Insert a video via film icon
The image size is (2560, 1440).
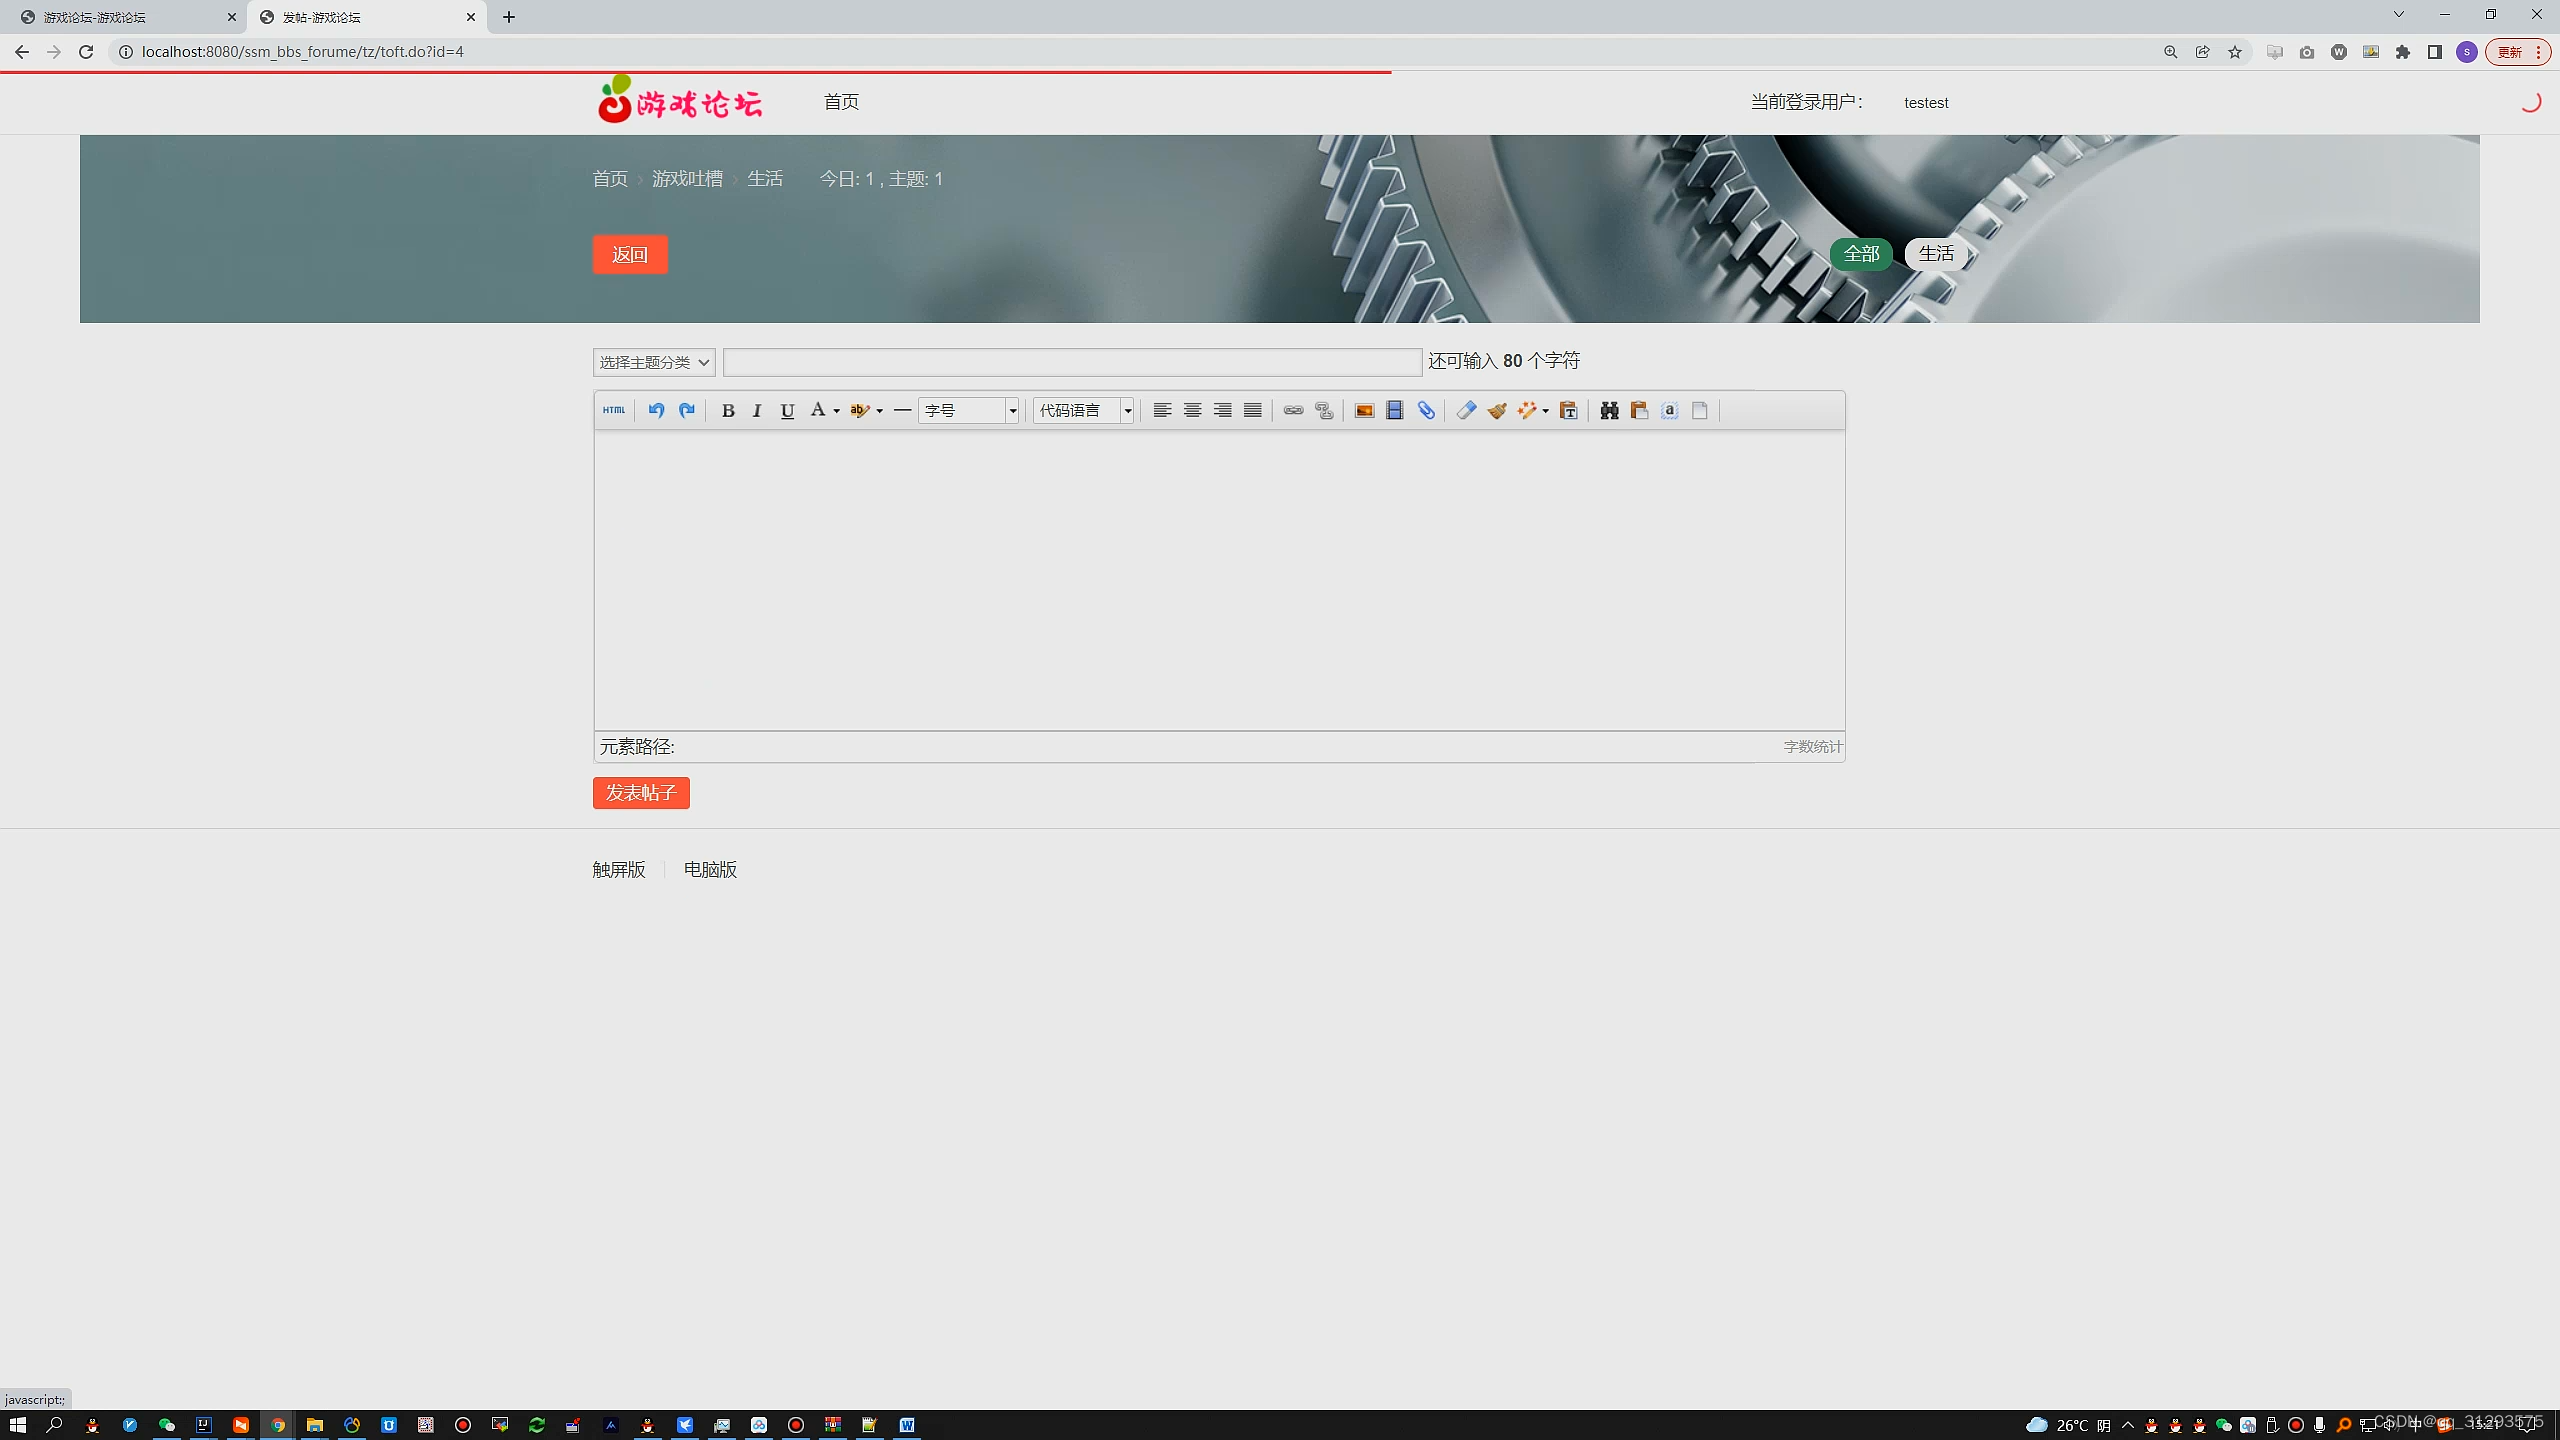tap(1395, 410)
